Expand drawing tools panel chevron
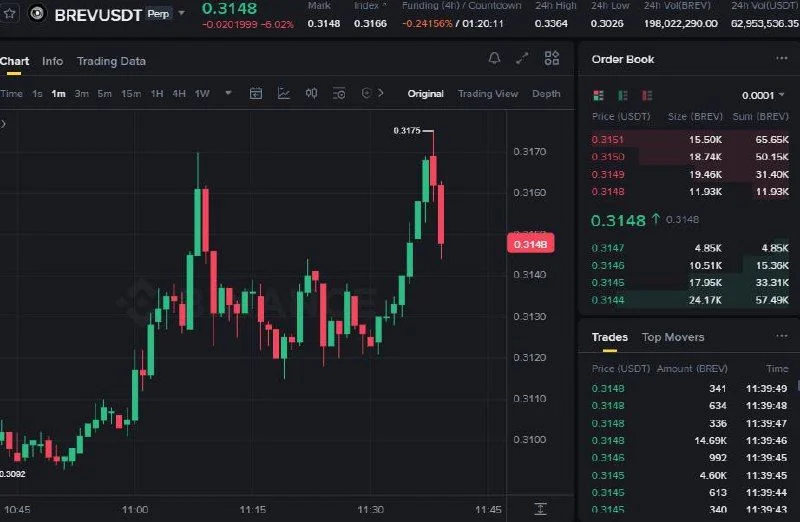The width and height of the screenshot is (800, 522). tap(3, 124)
